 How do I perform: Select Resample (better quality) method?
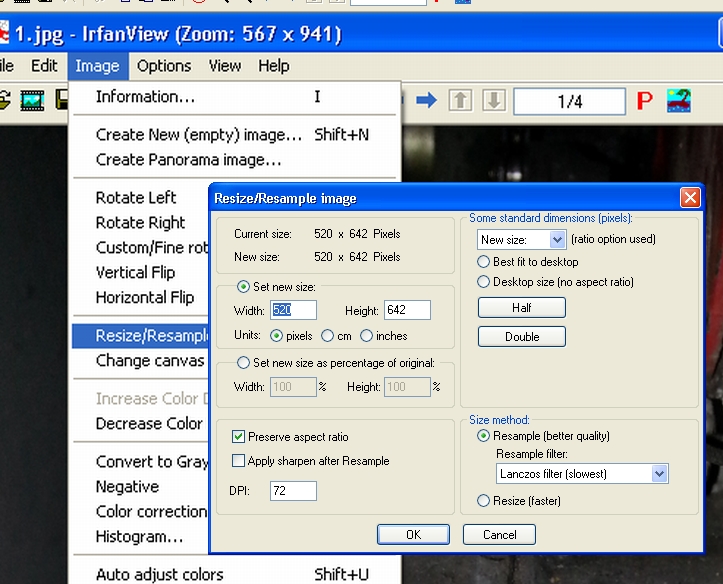point(483,436)
